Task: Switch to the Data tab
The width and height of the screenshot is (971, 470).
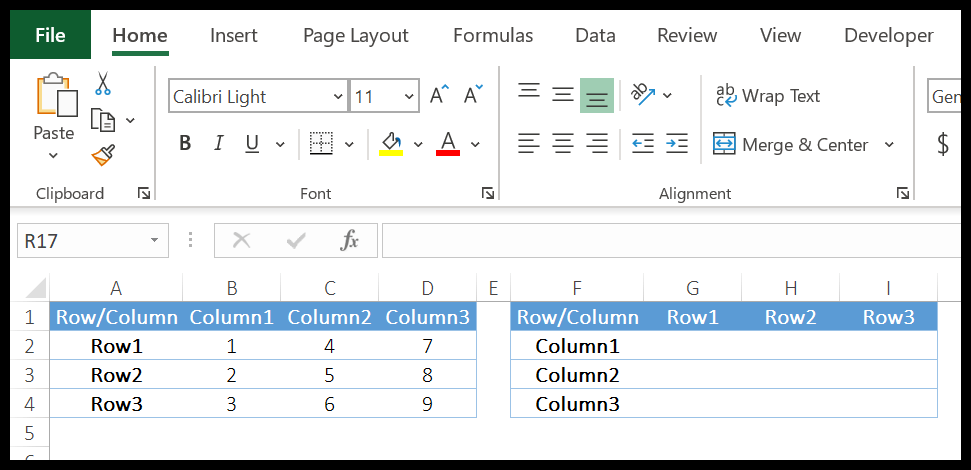Action: (595, 35)
